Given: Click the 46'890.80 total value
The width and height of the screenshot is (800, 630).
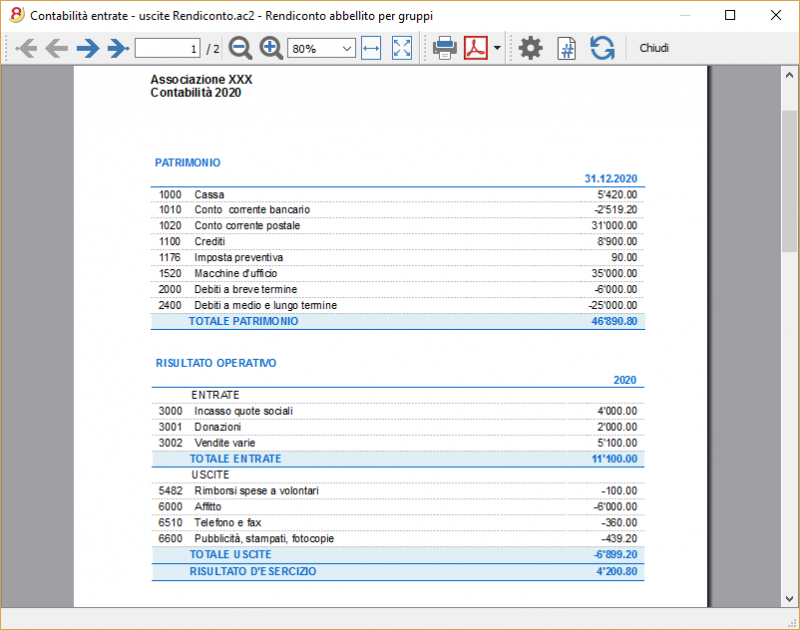Looking at the screenshot, I should click(x=614, y=321).
